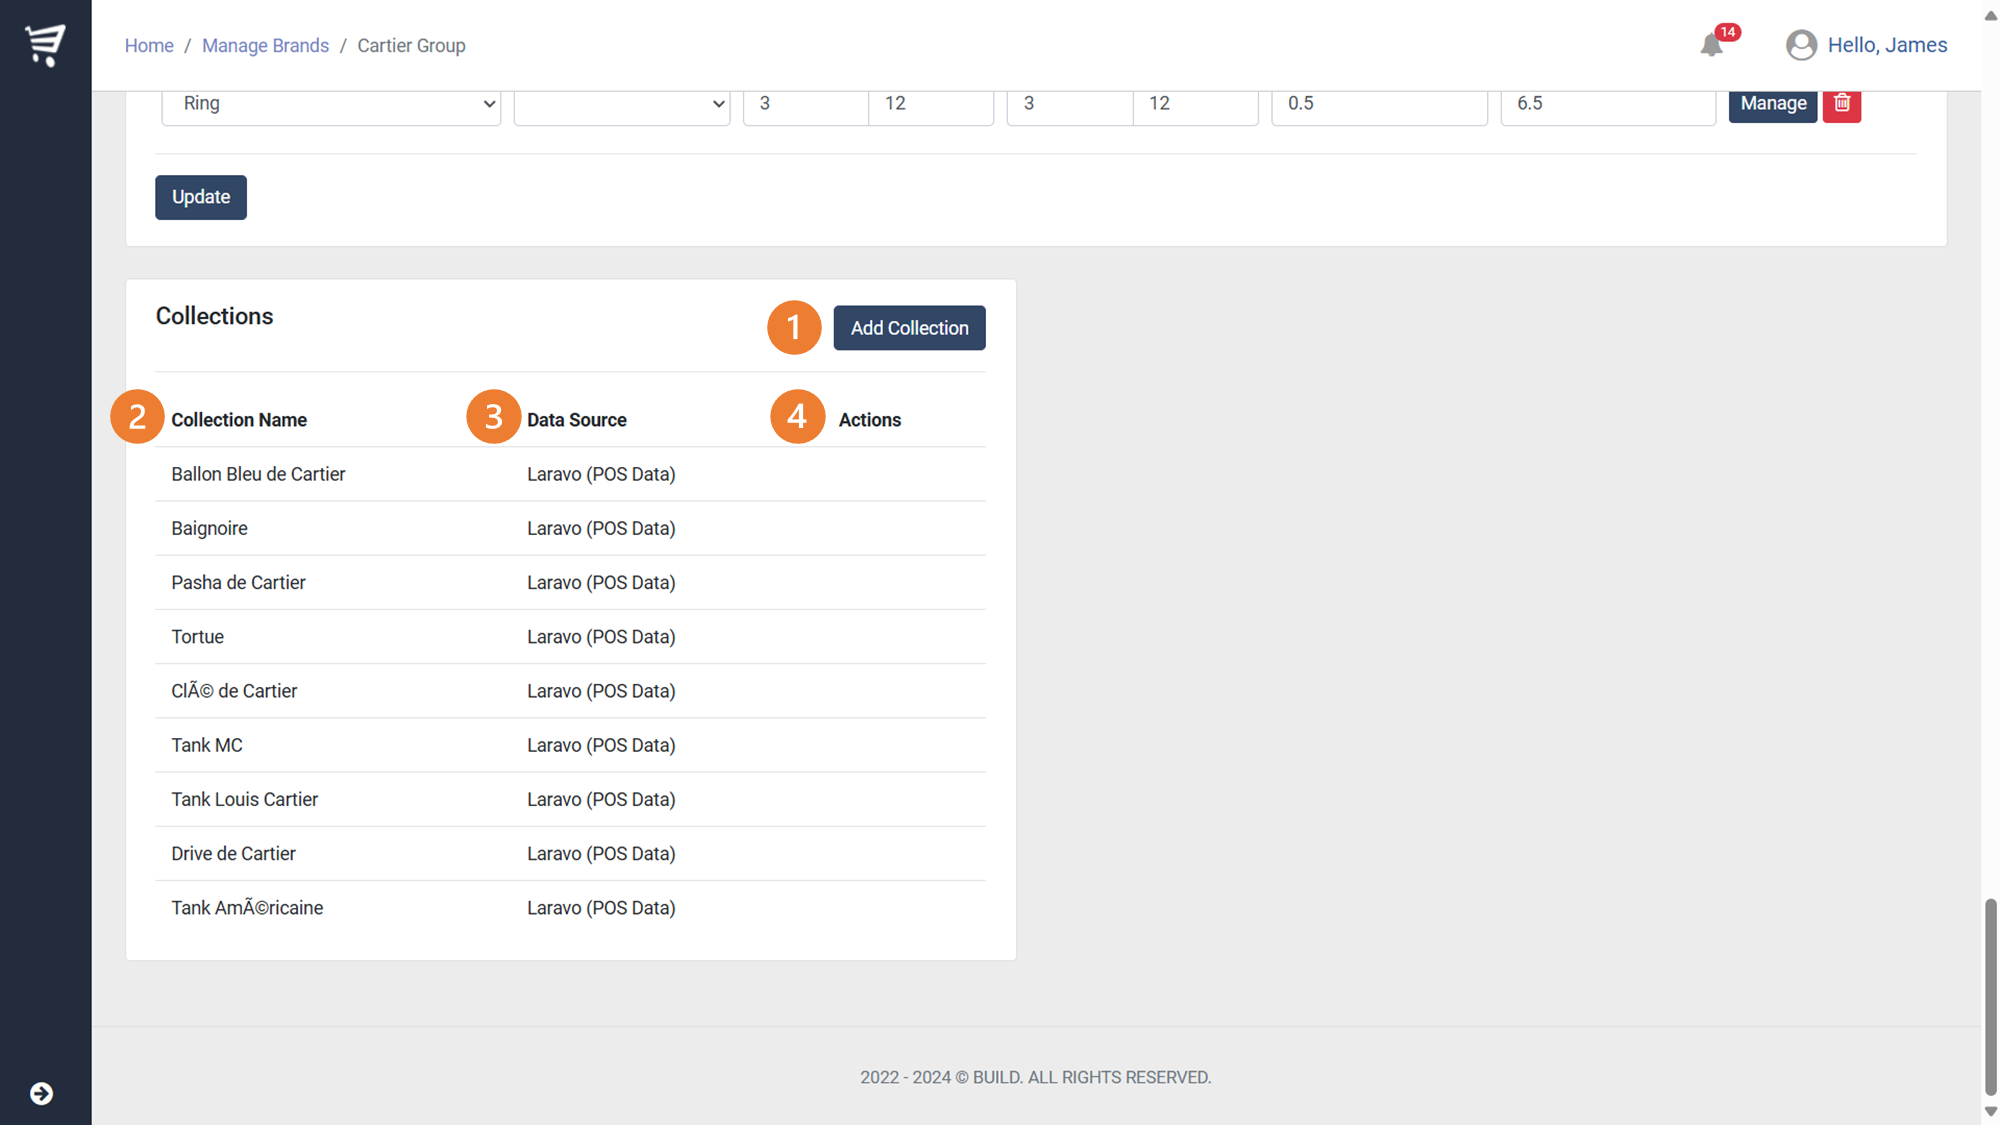Click the Collection Name column header
2000x1125 pixels.
pyautogui.click(x=239, y=420)
